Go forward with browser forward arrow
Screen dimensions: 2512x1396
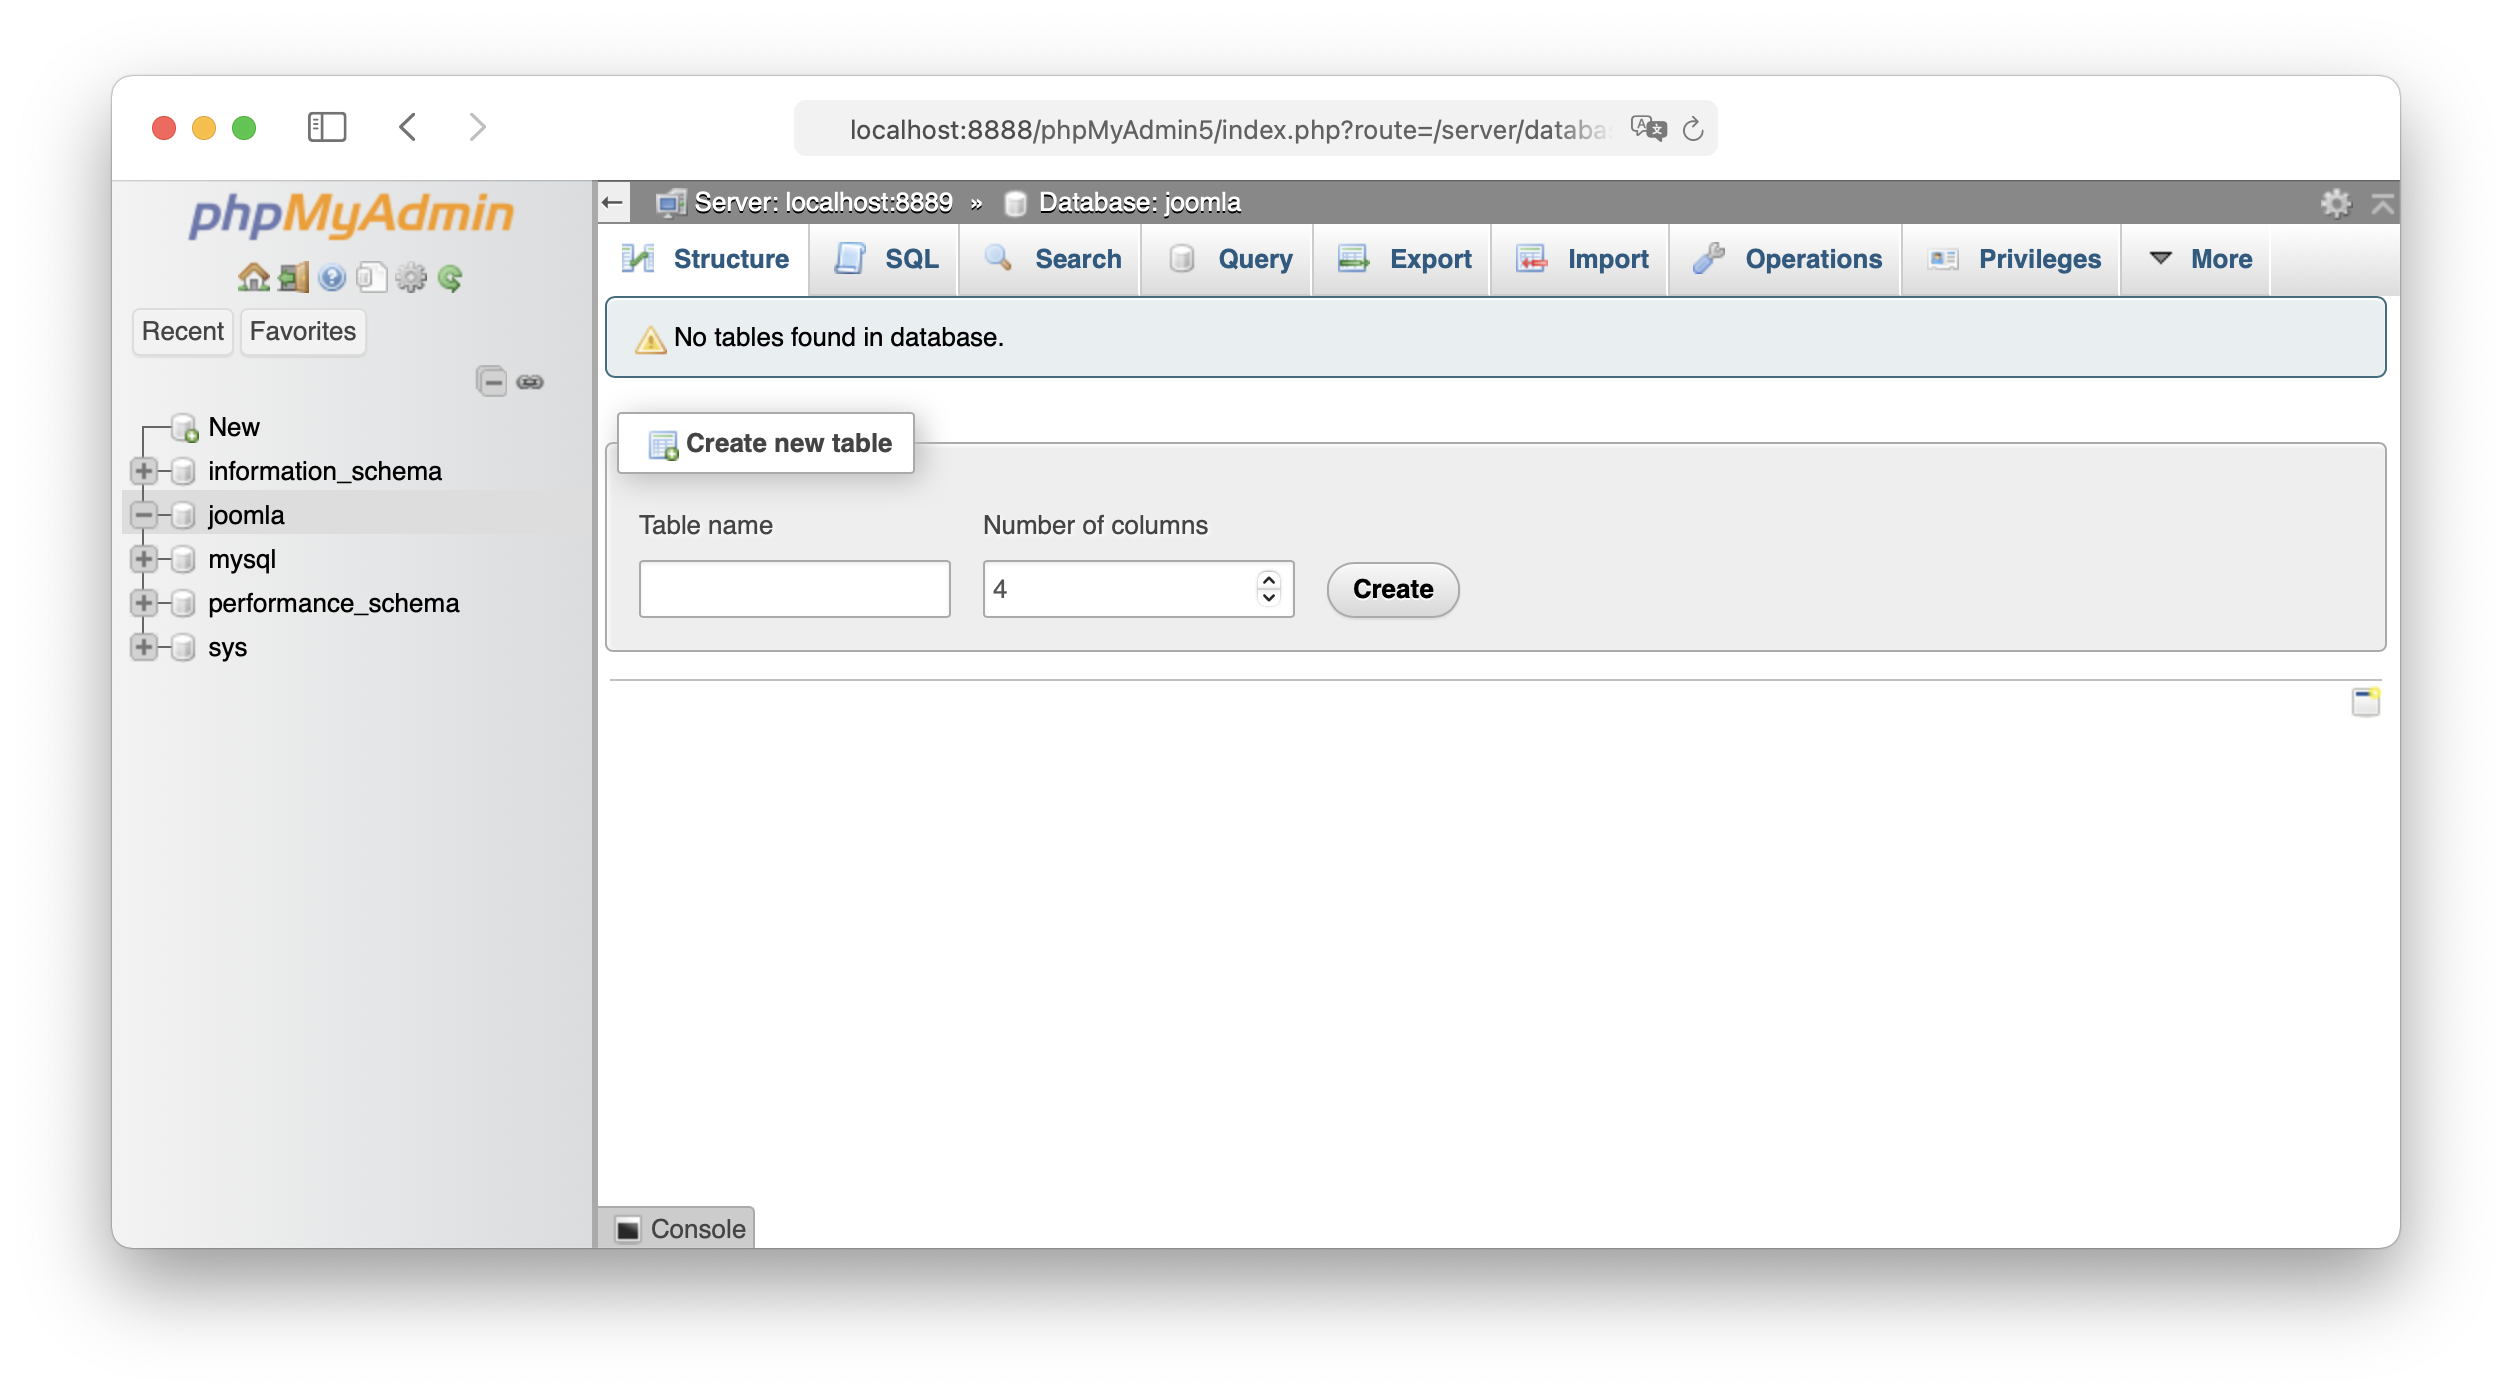(x=477, y=127)
